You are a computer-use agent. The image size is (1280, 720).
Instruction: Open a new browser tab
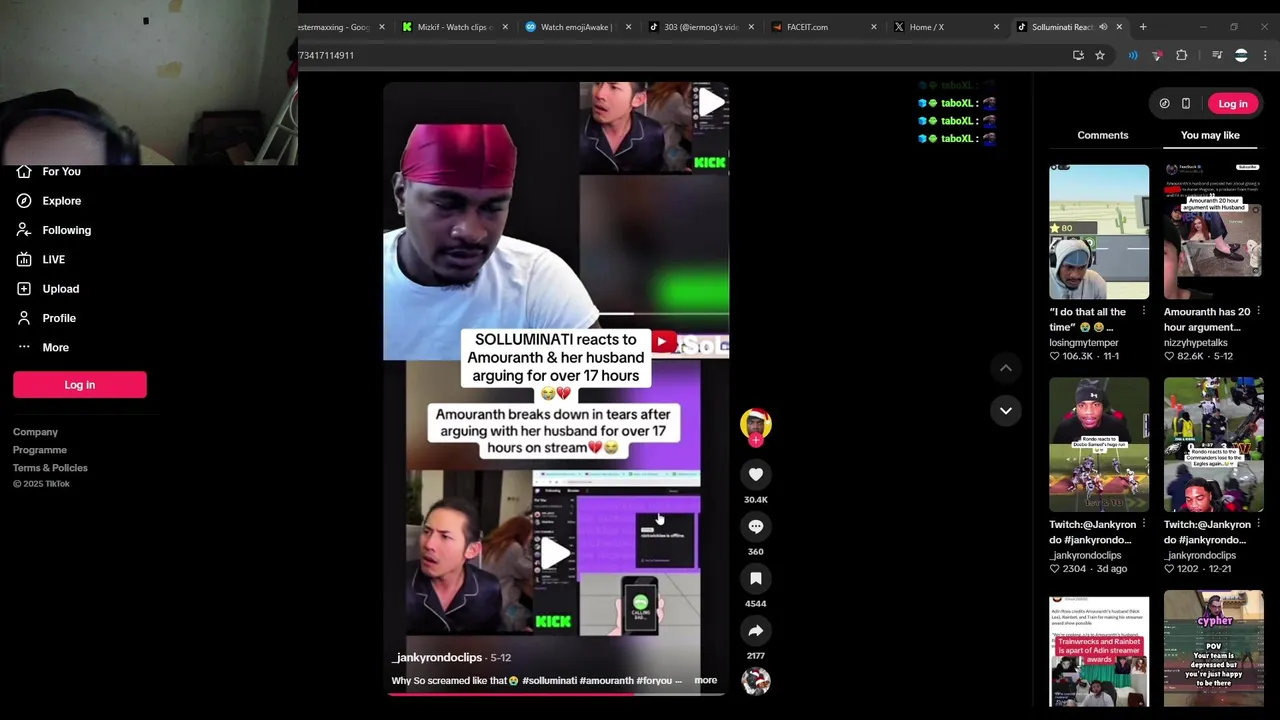[1144, 27]
